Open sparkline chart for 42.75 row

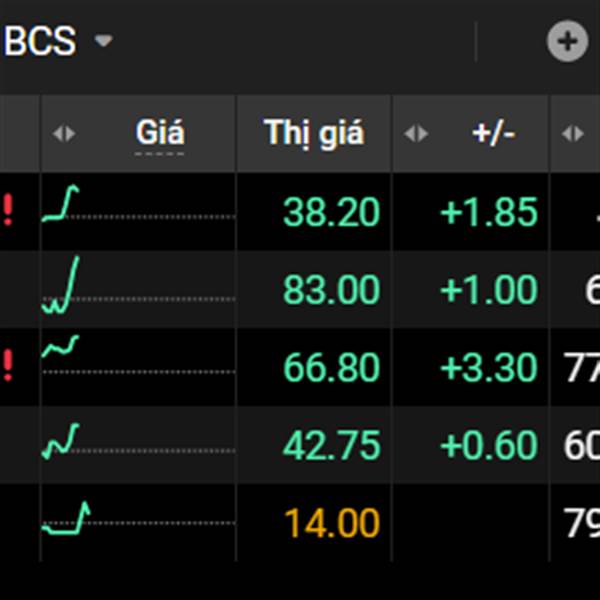click(62, 441)
